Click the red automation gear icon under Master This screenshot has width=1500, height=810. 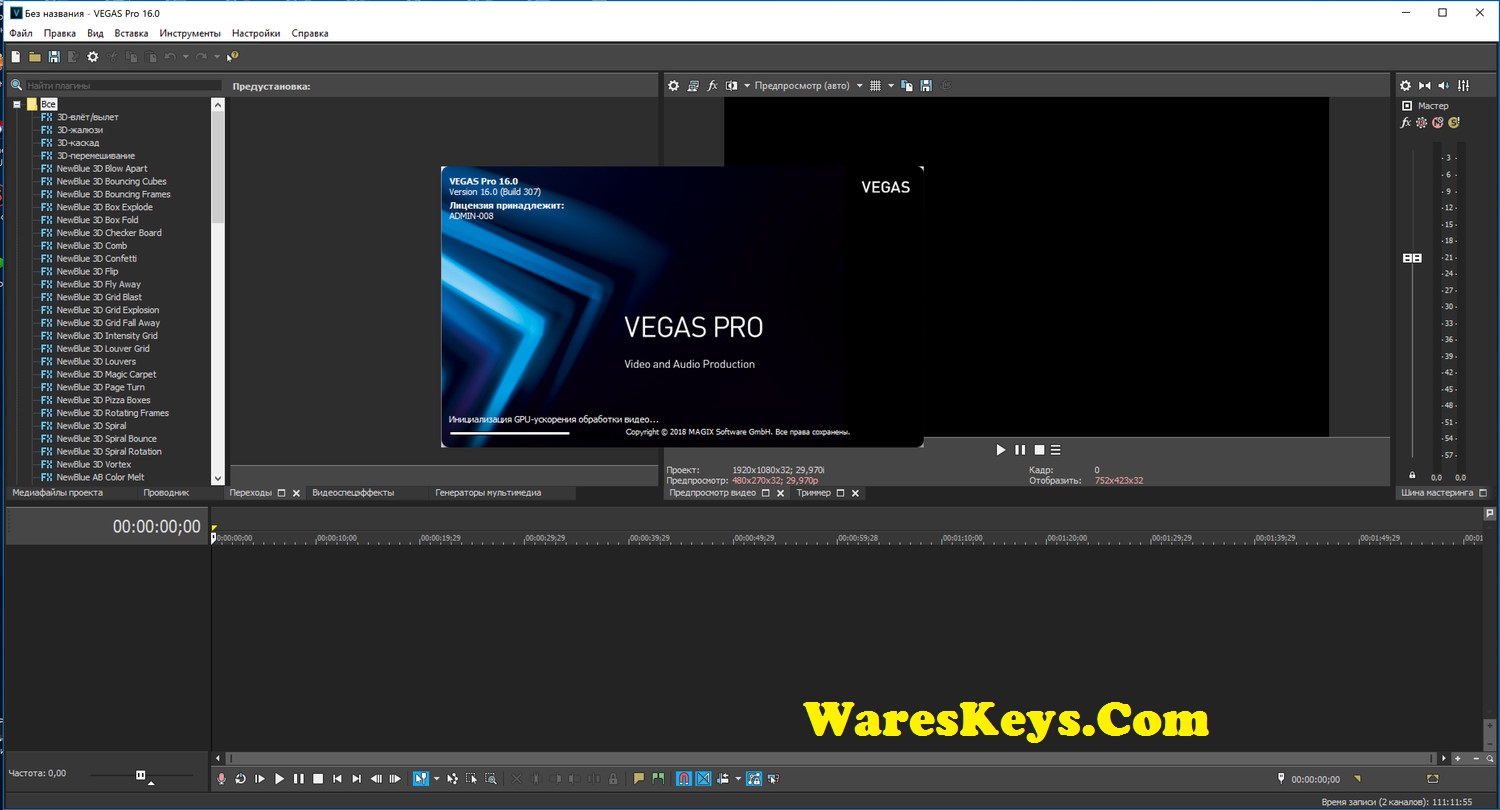[1421, 123]
